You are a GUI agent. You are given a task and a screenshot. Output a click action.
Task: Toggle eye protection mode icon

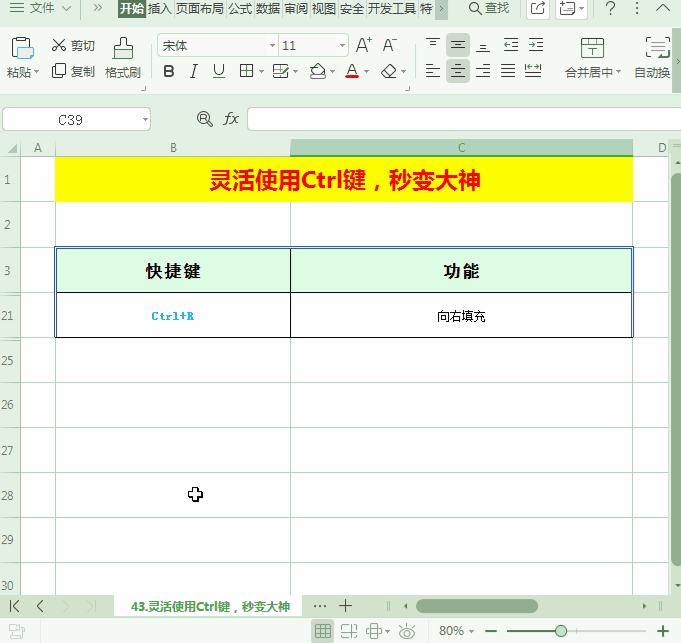click(407, 631)
